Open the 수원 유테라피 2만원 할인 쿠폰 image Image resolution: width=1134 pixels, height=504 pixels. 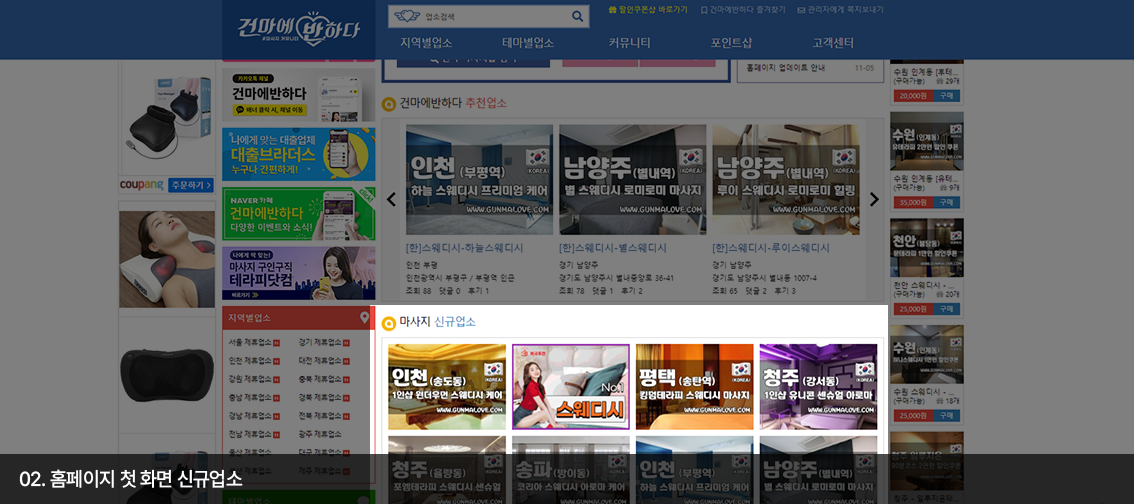(x=927, y=141)
